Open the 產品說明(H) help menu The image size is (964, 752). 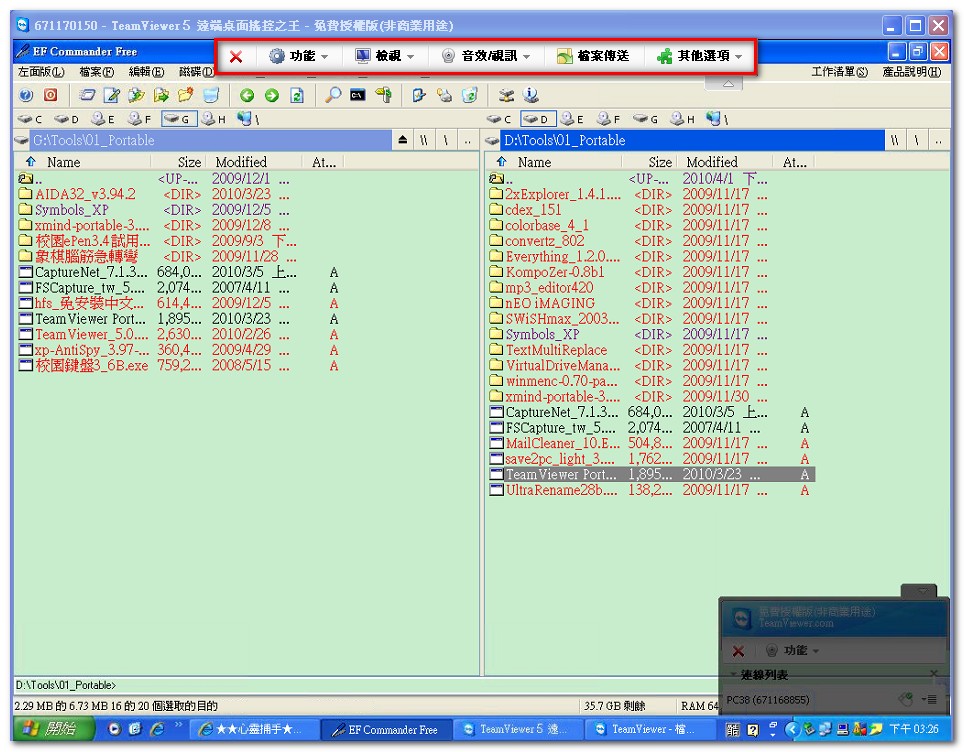[x=911, y=72]
